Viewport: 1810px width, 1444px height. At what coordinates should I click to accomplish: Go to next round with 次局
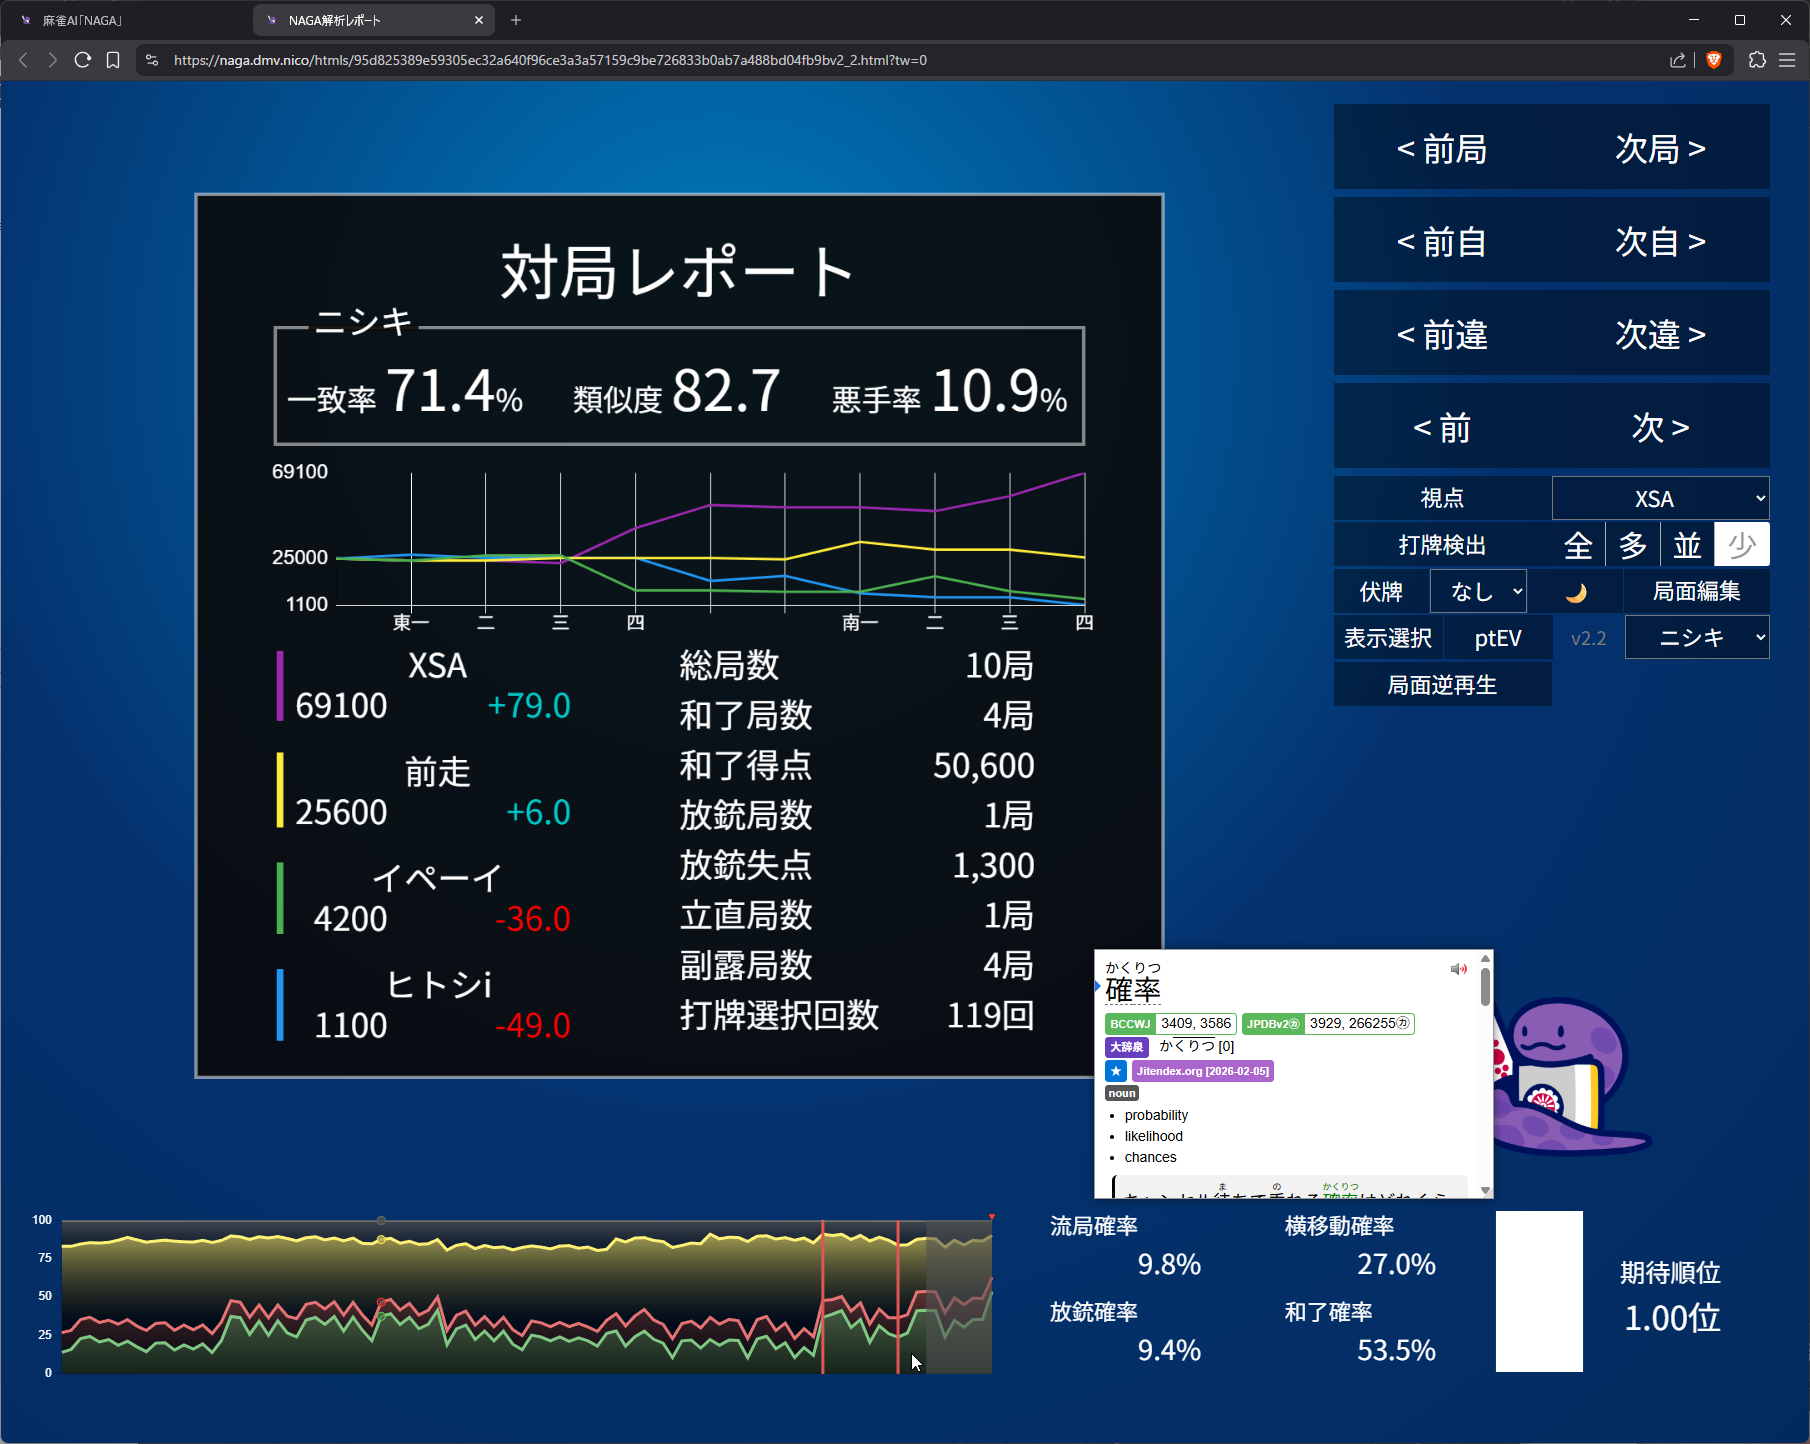(x=1660, y=148)
